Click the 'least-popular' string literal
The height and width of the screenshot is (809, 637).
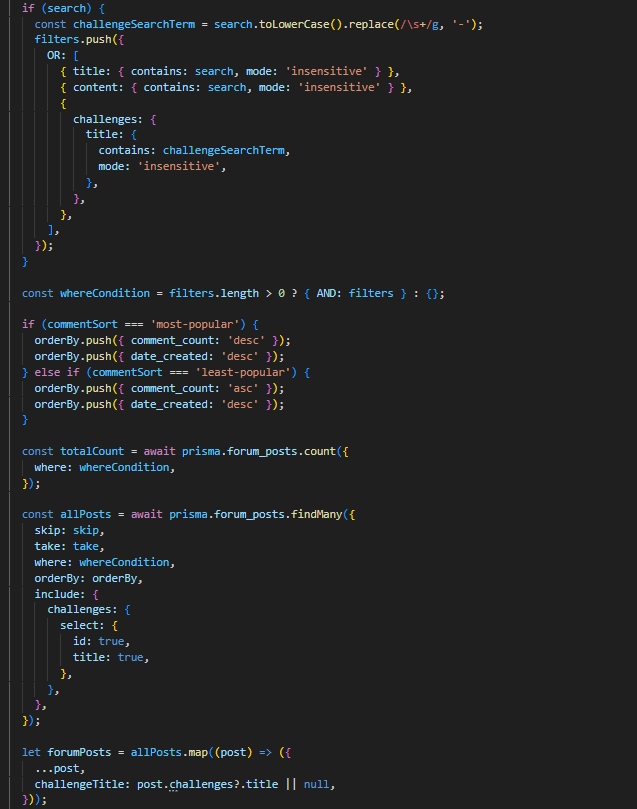point(244,372)
